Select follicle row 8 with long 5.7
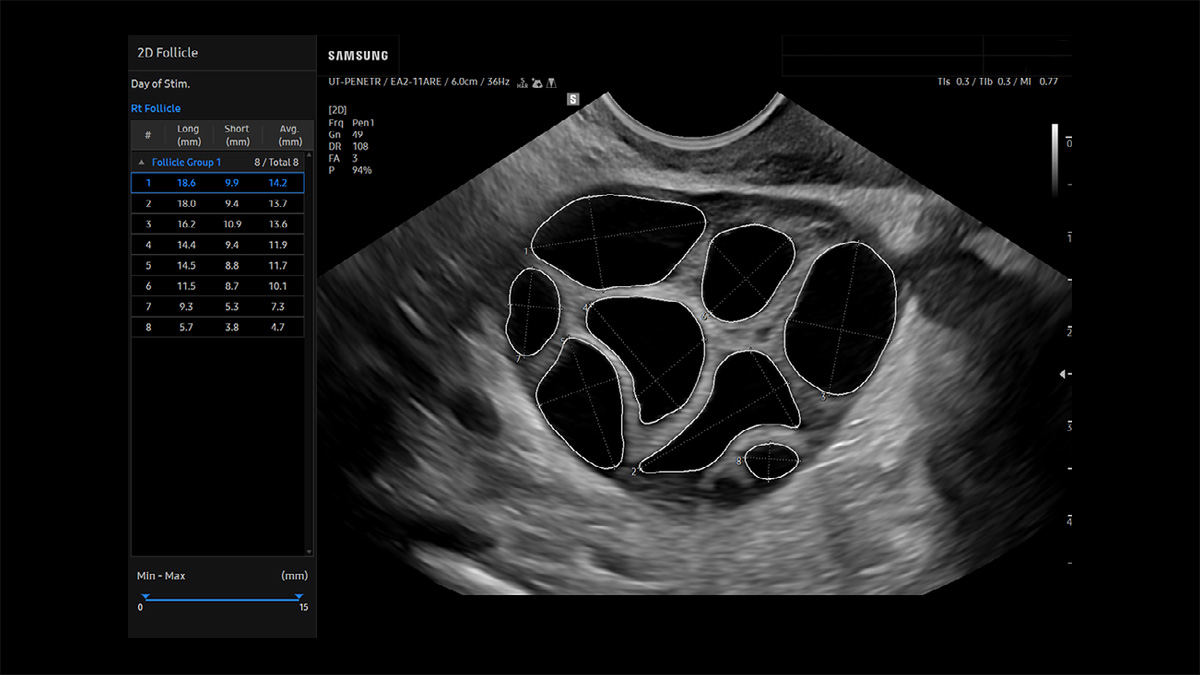1200x675 pixels. (x=217, y=327)
